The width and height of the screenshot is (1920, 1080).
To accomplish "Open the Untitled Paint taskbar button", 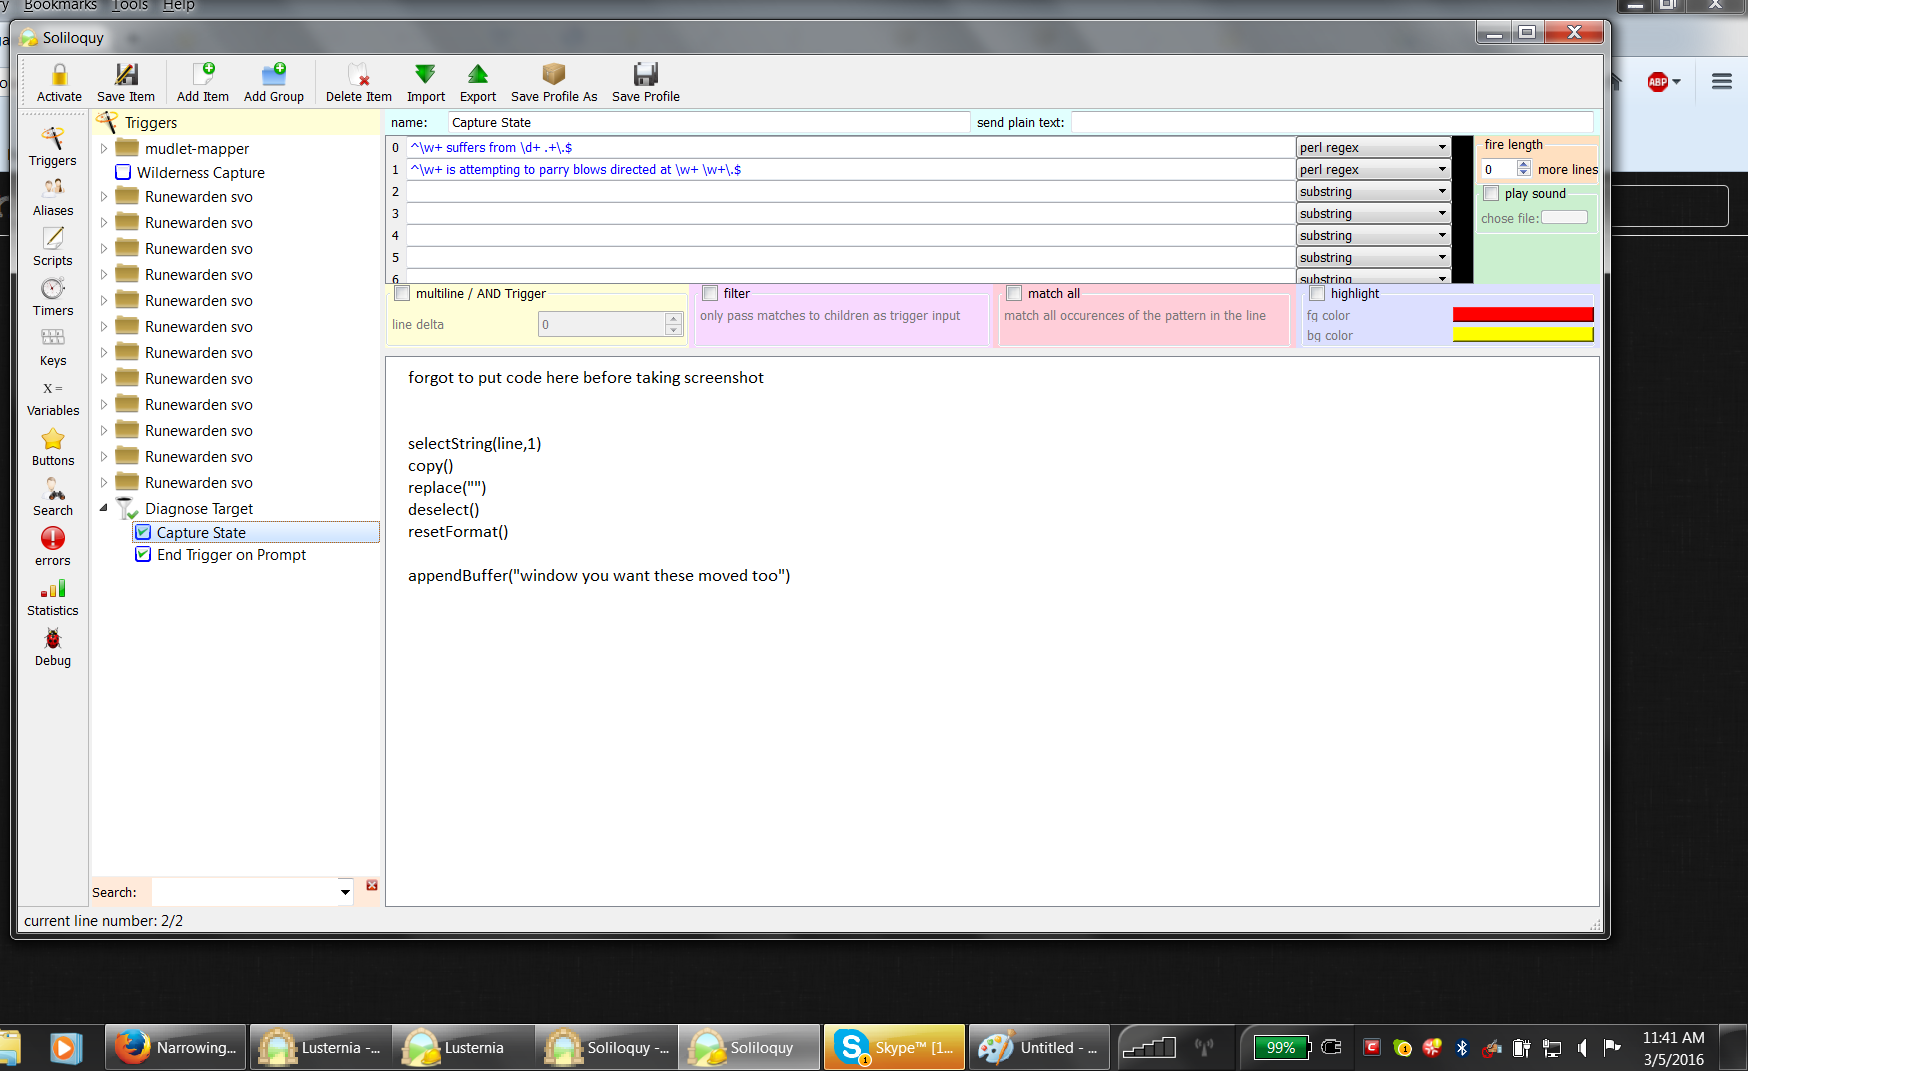I will (x=1039, y=1047).
